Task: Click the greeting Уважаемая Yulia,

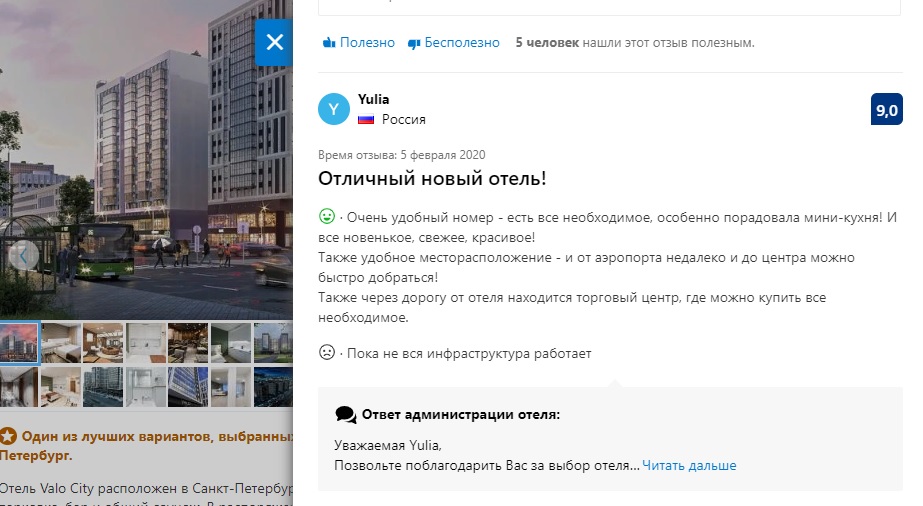Action: 388,445
